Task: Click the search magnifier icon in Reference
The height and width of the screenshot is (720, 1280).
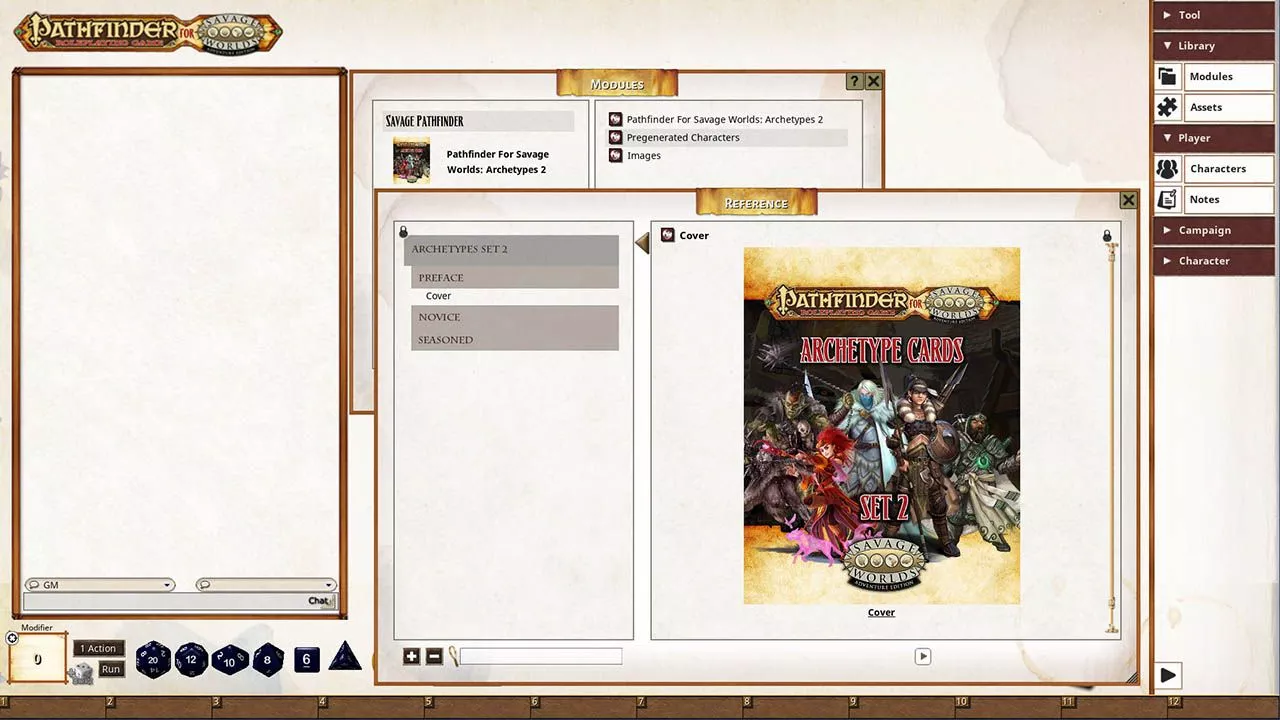Action: click(x=453, y=656)
